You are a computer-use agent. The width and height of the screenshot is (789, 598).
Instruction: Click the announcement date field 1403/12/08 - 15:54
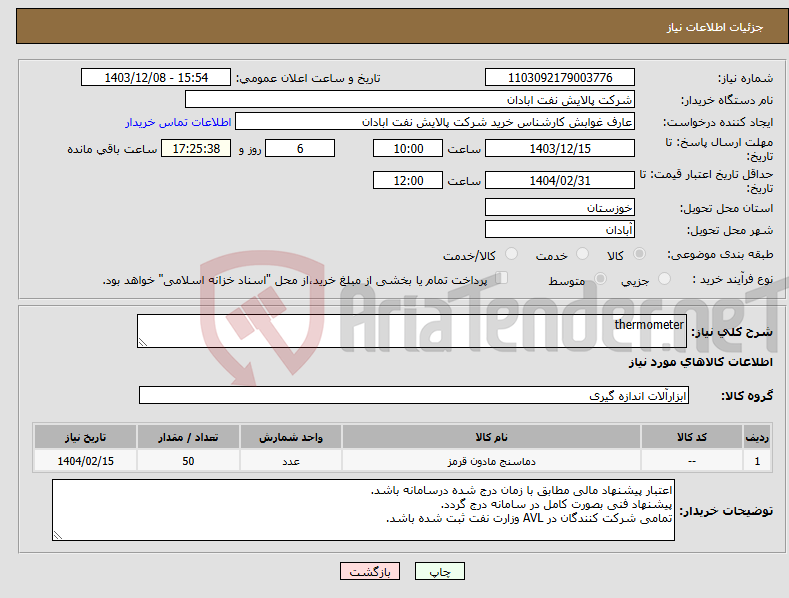click(x=156, y=78)
